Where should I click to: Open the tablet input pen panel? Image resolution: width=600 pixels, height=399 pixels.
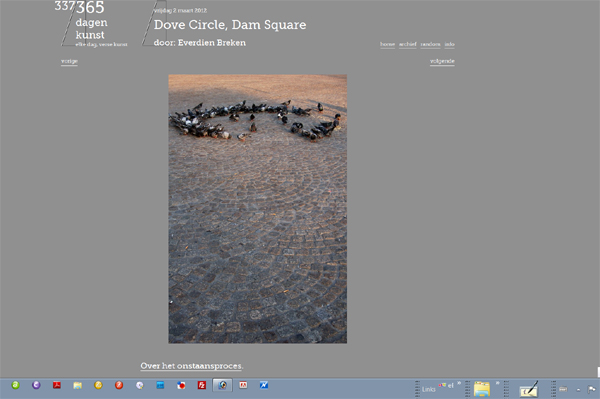point(529,389)
